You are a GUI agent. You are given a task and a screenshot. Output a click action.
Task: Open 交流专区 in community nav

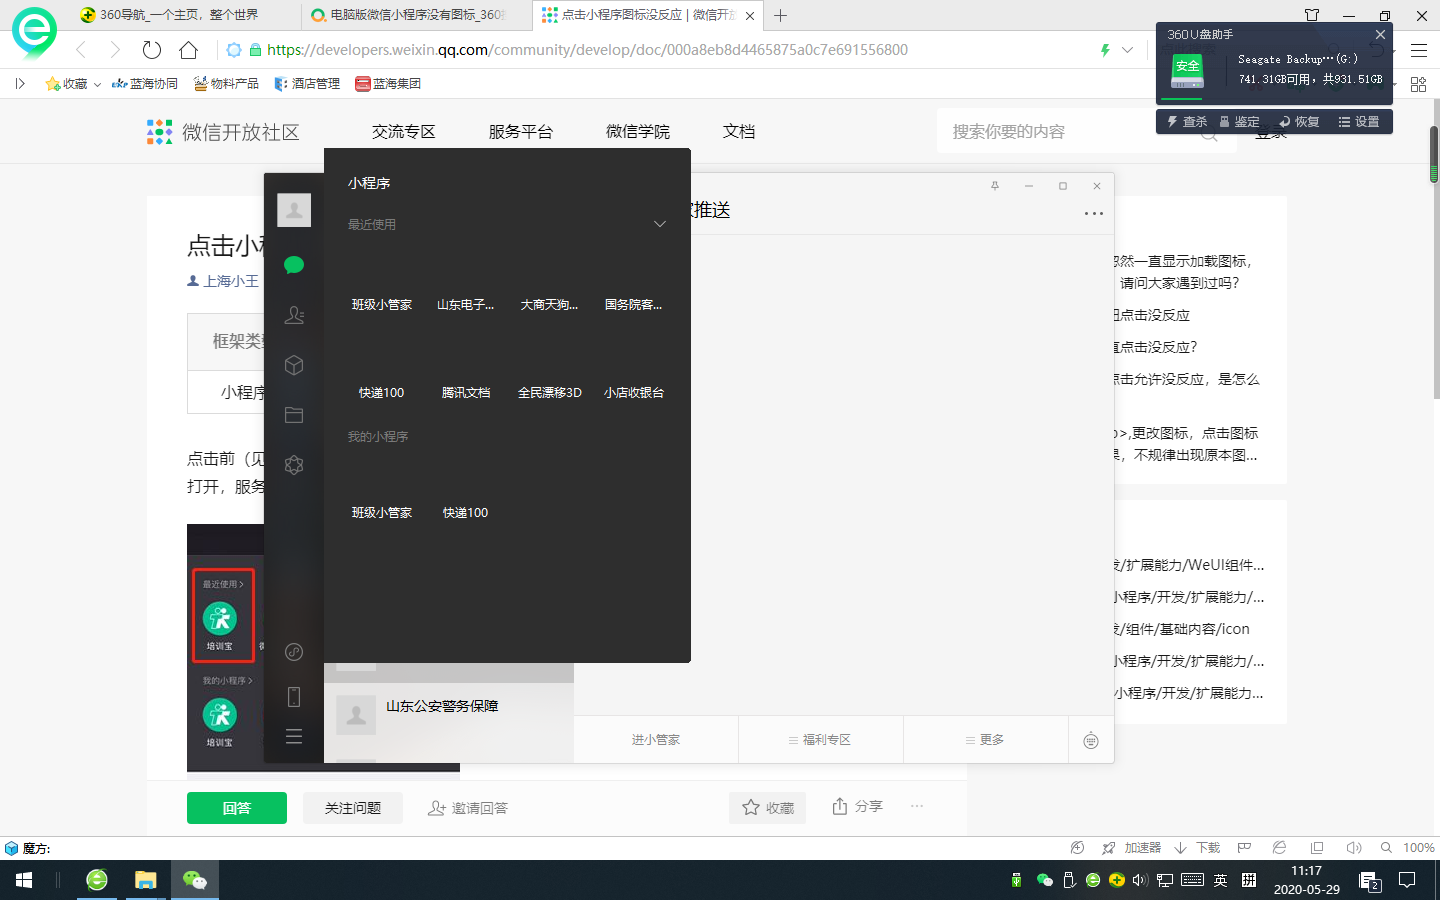[404, 132]
